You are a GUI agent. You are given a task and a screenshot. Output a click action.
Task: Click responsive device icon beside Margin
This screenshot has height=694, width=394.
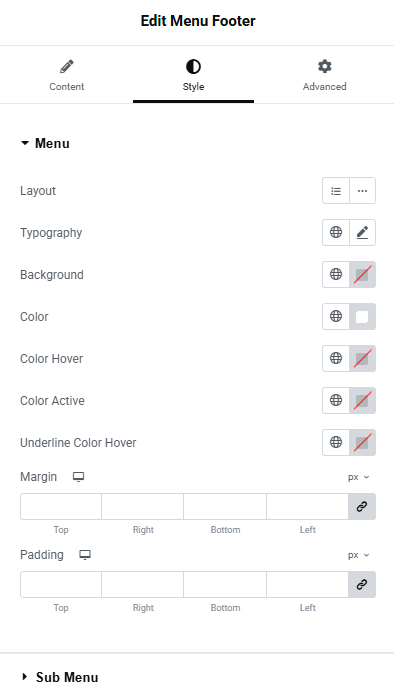click(78, 477)
